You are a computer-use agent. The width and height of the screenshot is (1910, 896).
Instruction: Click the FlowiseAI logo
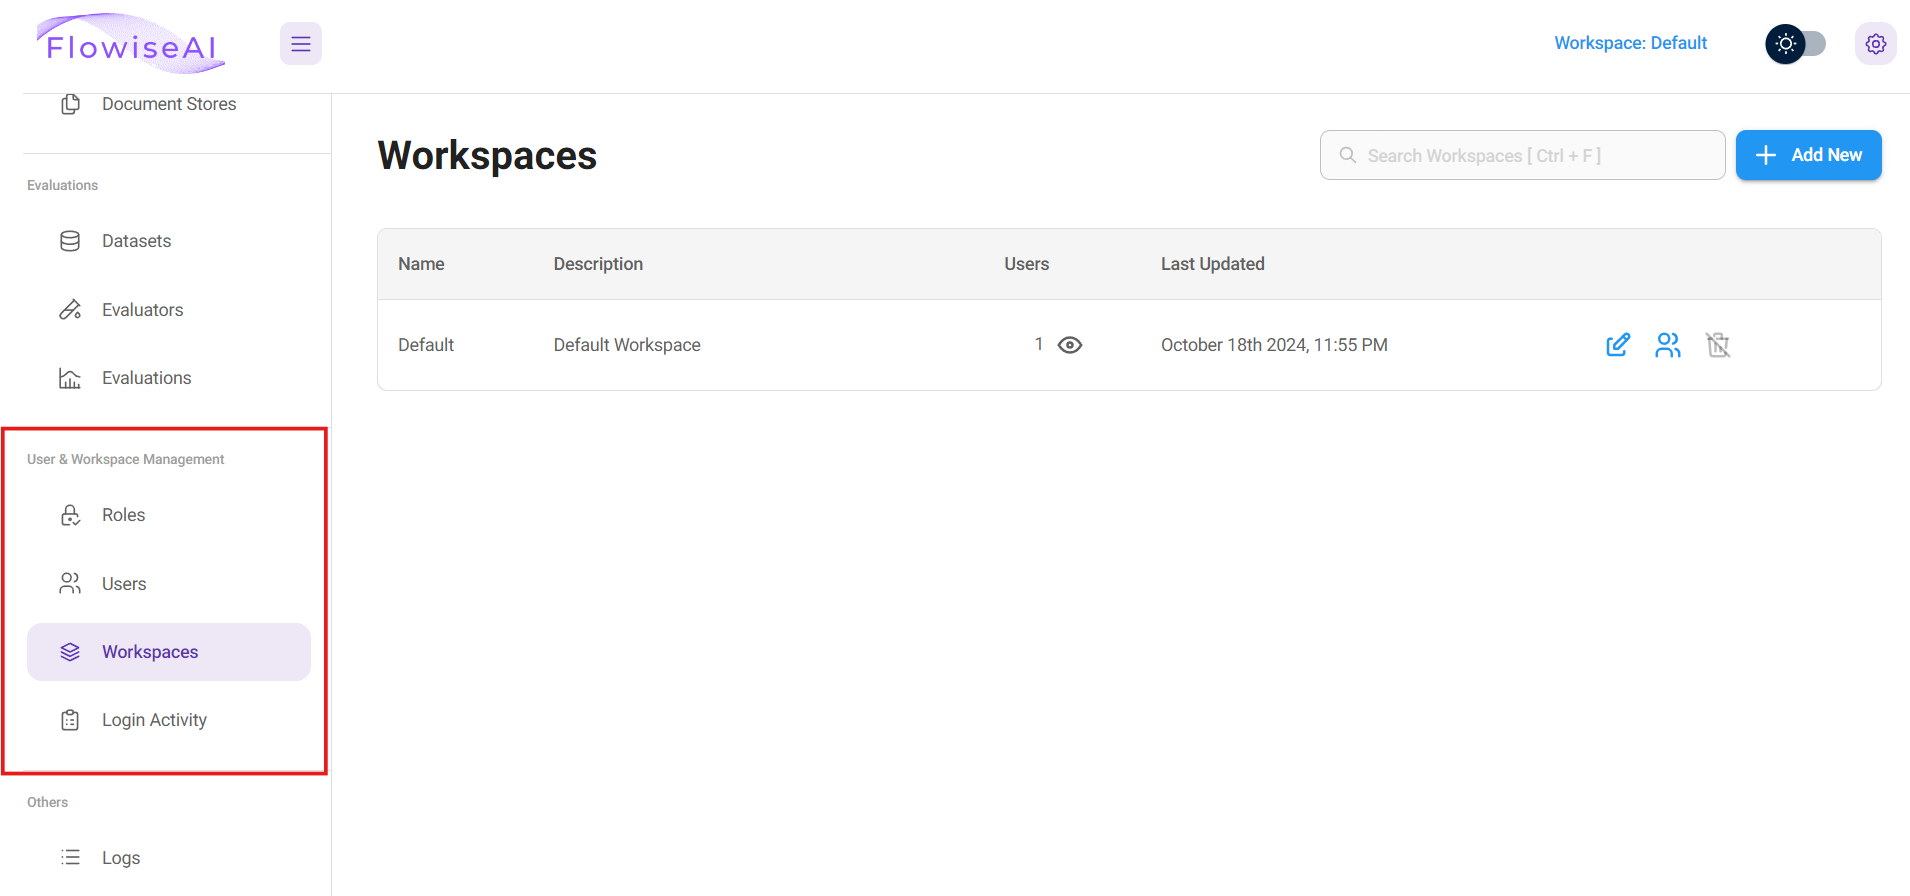click(x=131, y=45)
